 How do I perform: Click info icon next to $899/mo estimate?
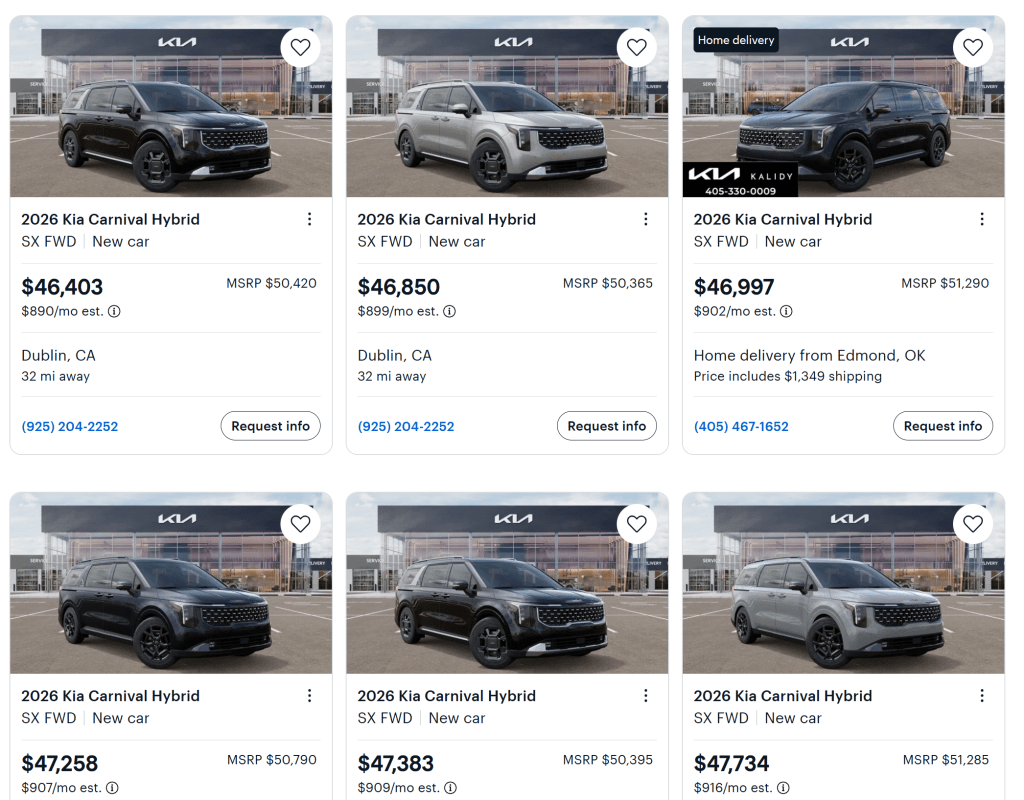449,311
